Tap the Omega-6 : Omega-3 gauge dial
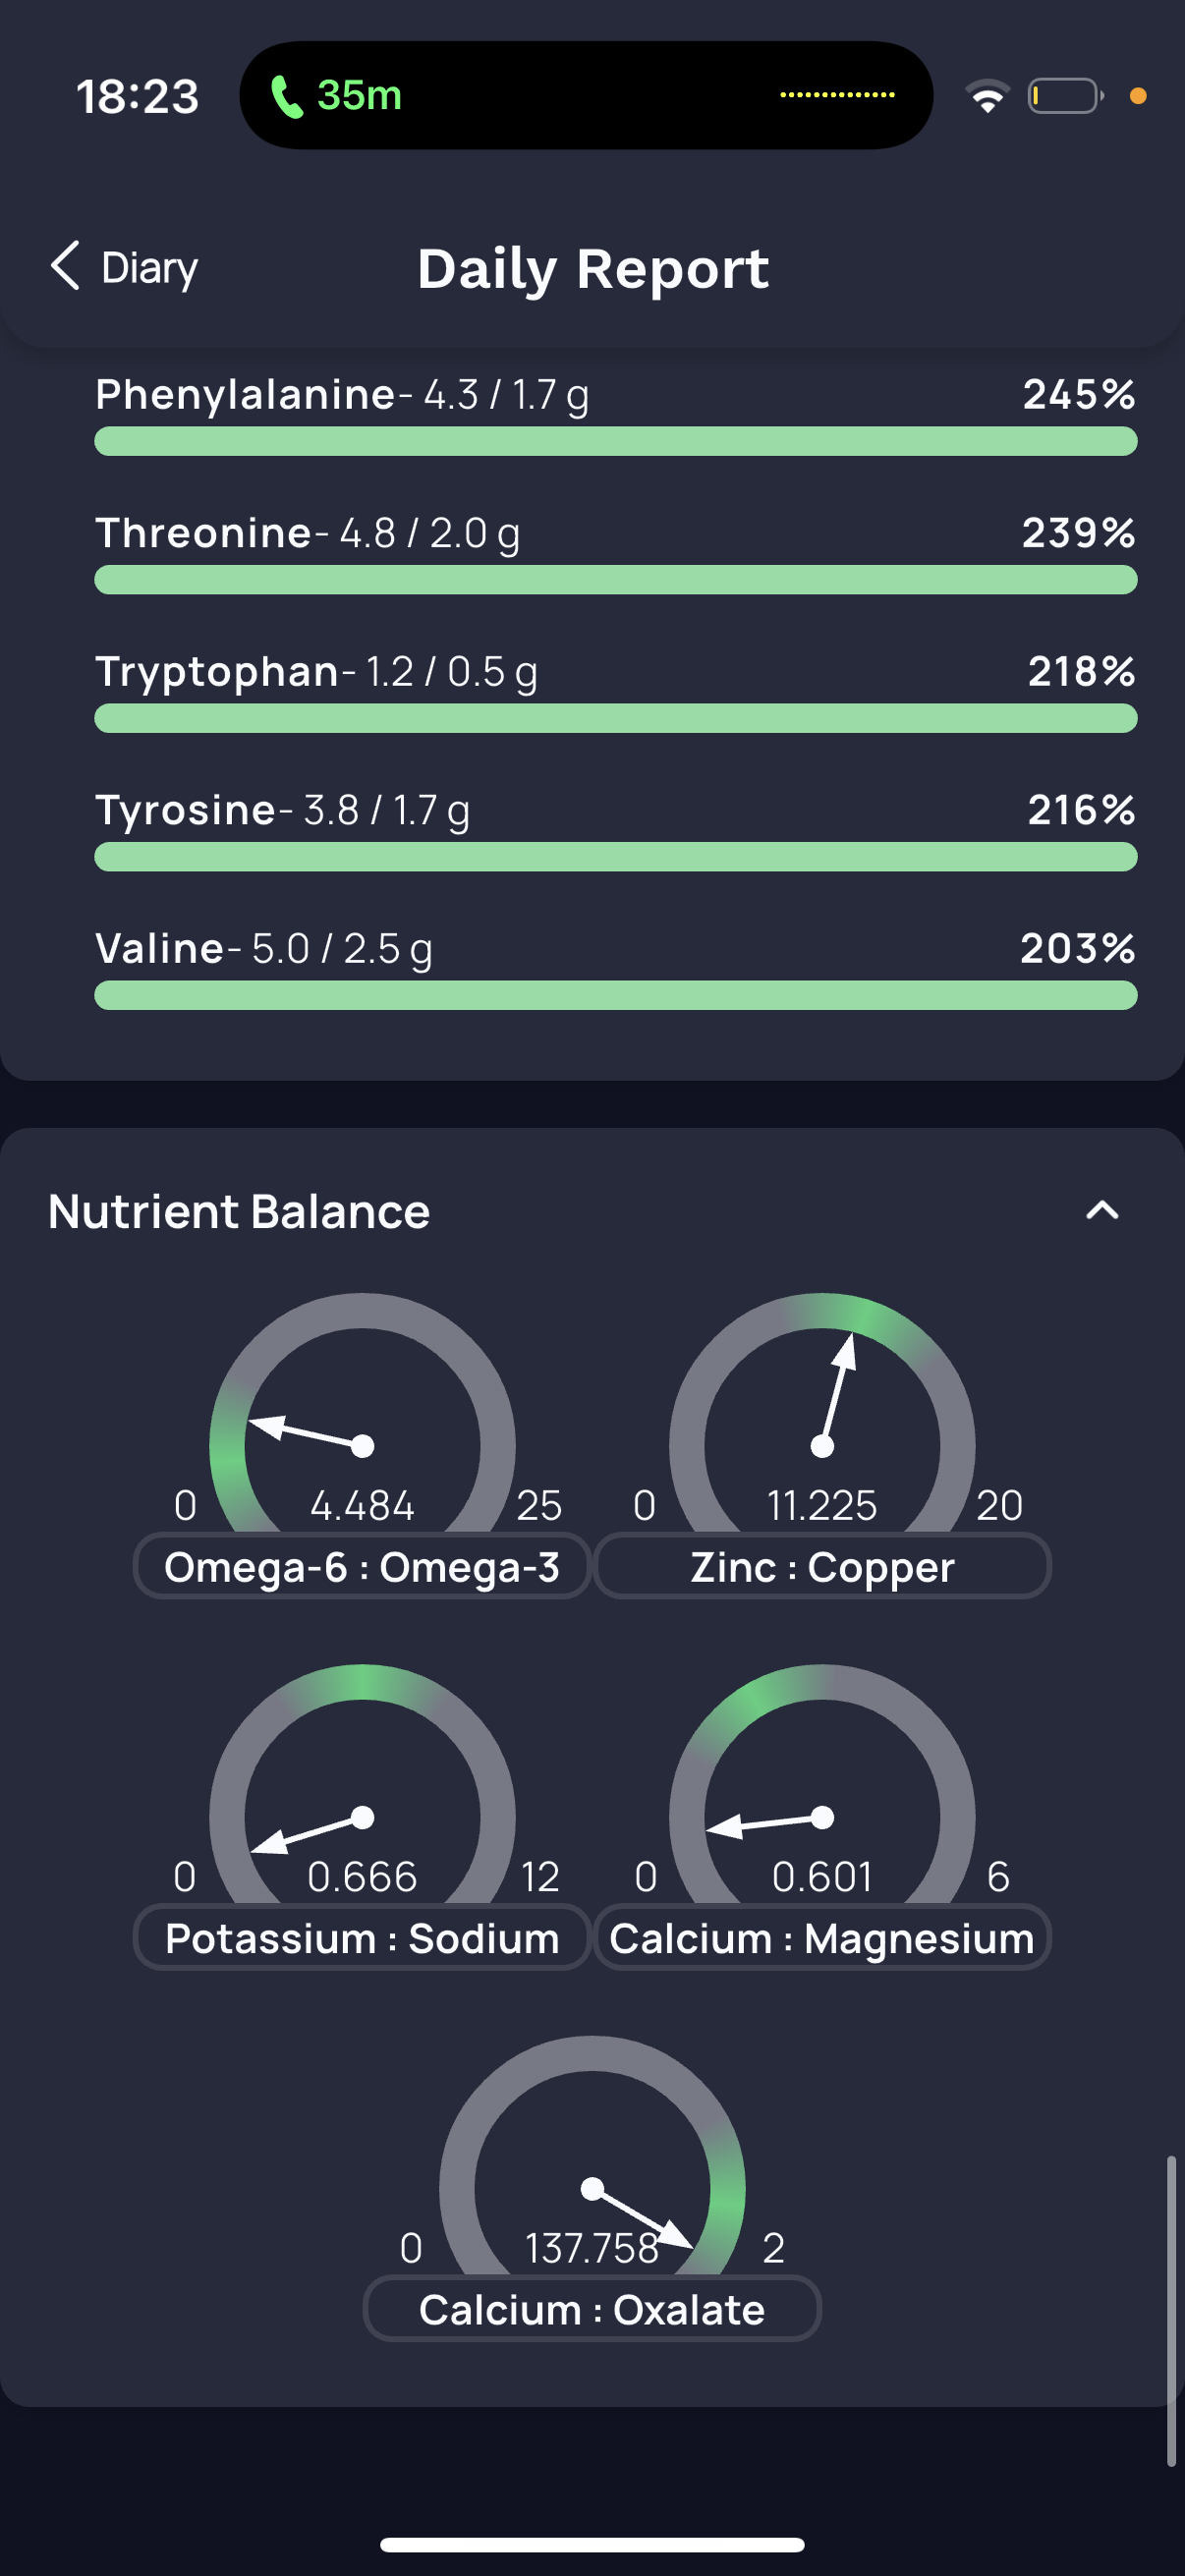 (x=362, y=1420)
